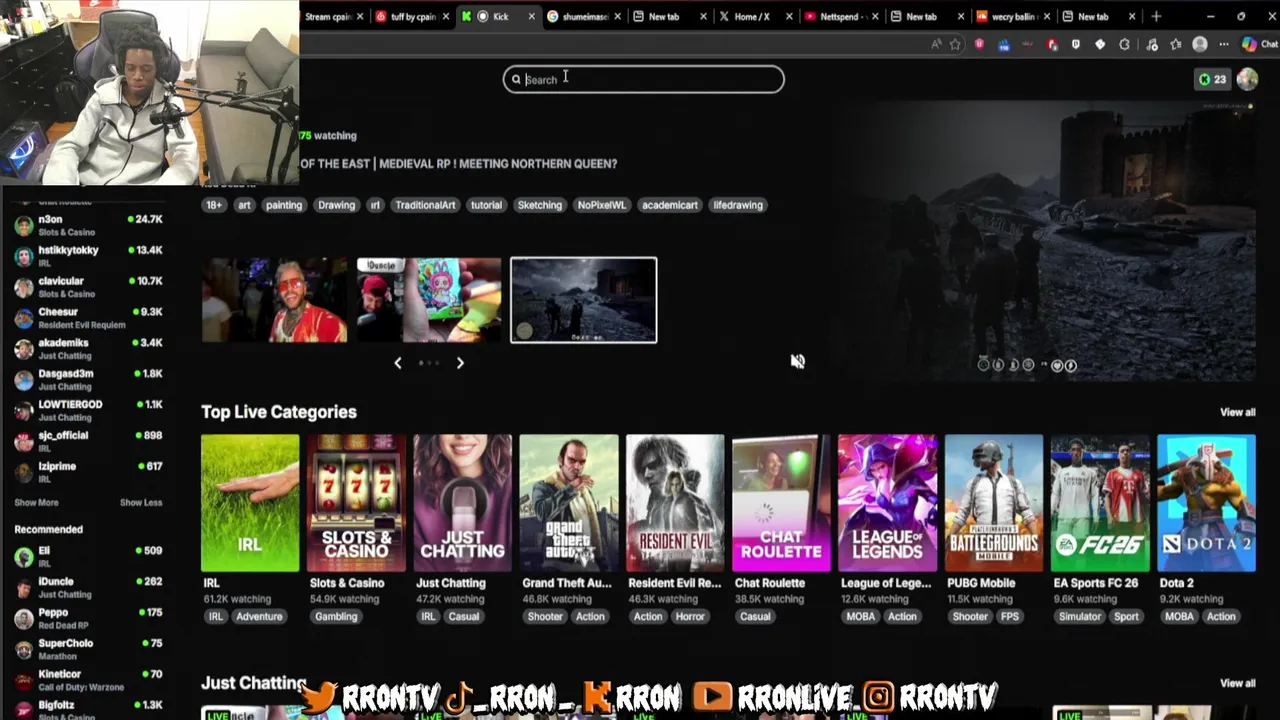Image resolution: width=1280 pixels, height=720 pixels.
Task: Open Iziprime's avatar in sidebar
Action: pyautogui.click(x=23, y=472)
